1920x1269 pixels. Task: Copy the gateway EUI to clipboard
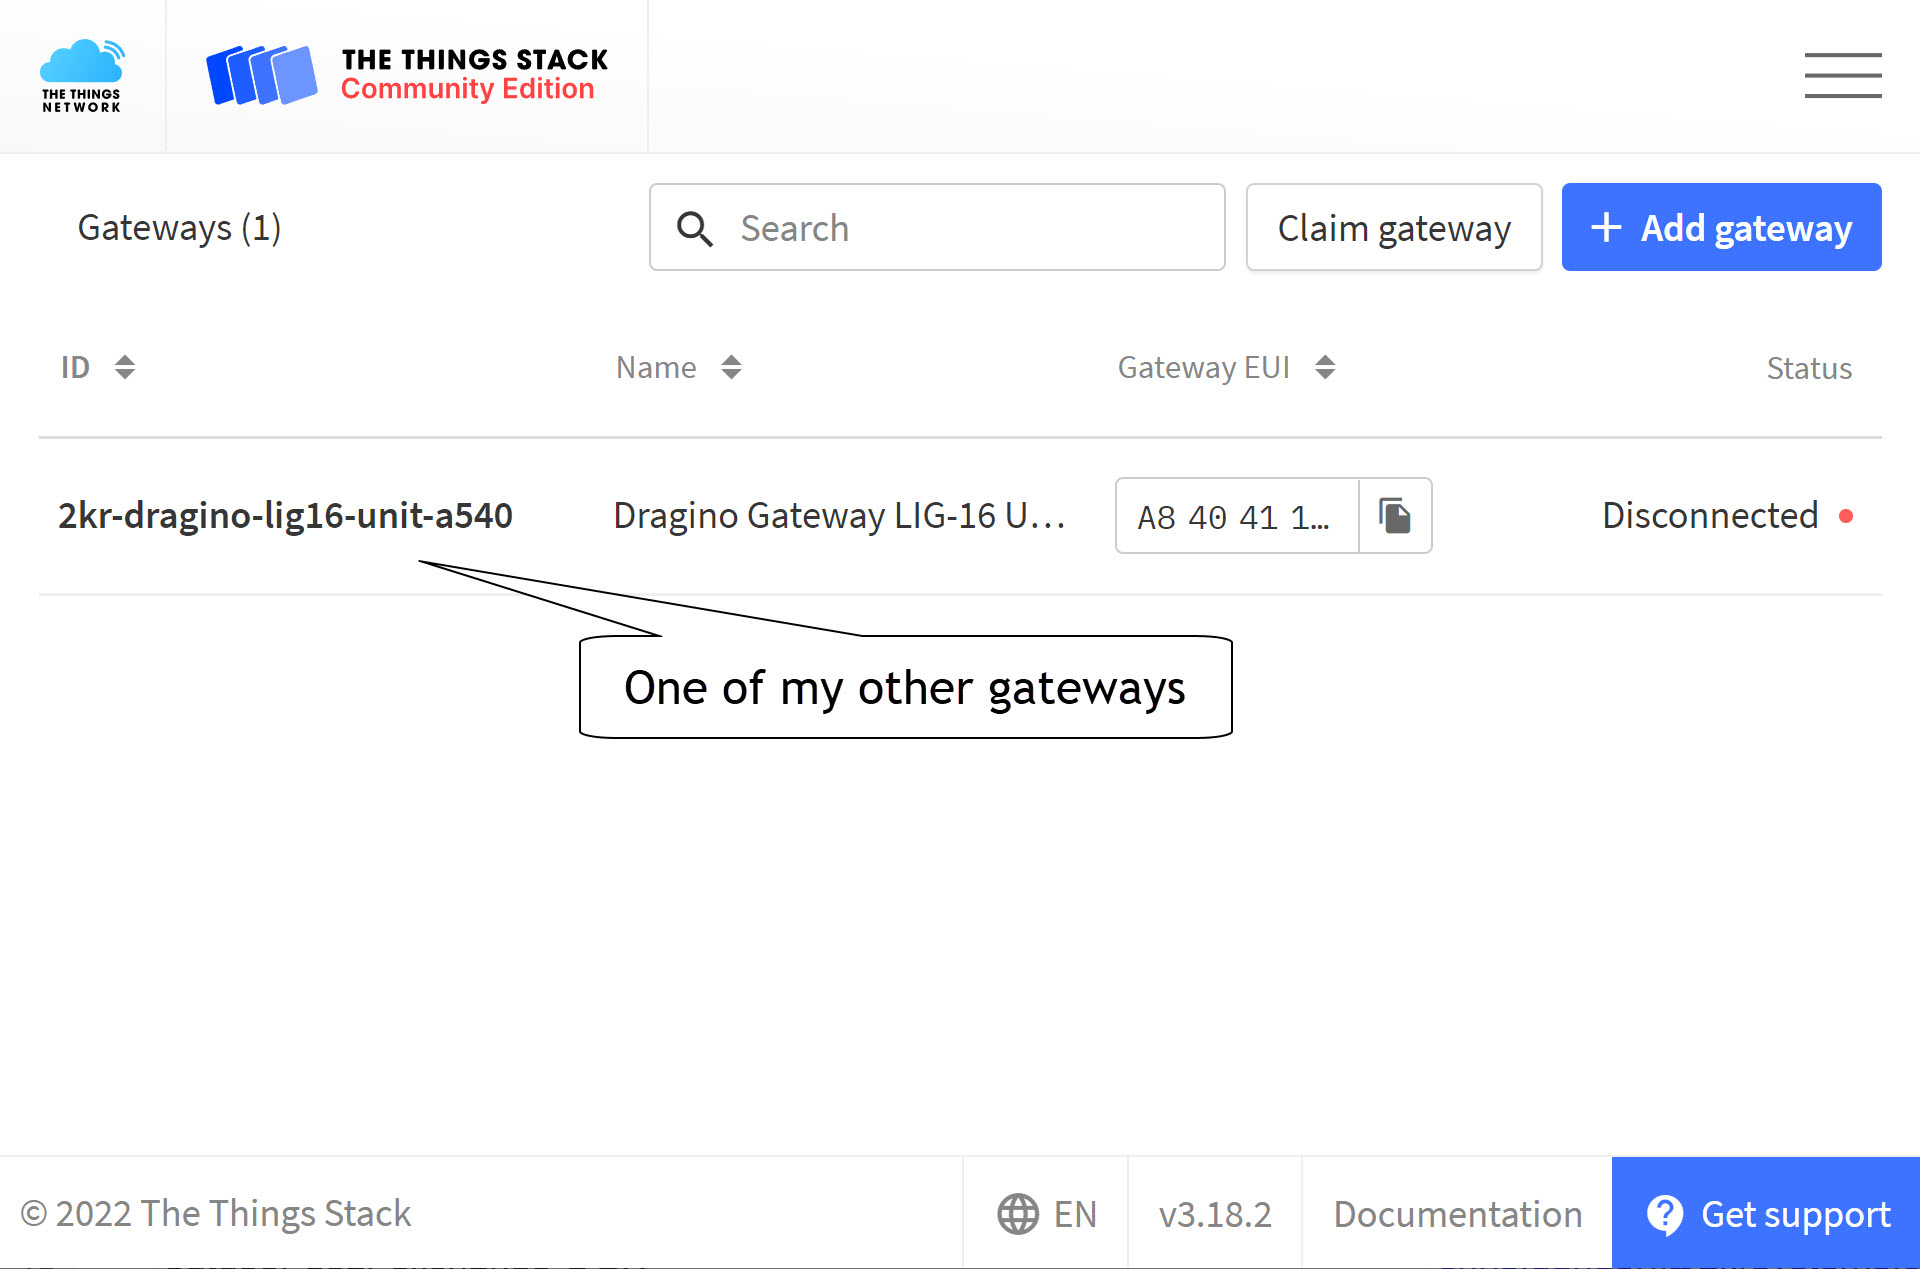point(1395,515)
